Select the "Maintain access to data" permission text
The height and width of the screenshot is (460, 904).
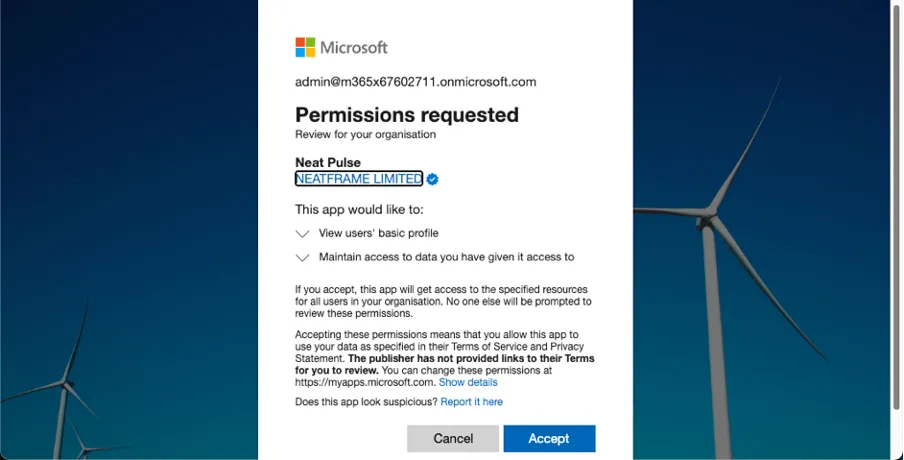pyautogui.click(x=446, y=257)
